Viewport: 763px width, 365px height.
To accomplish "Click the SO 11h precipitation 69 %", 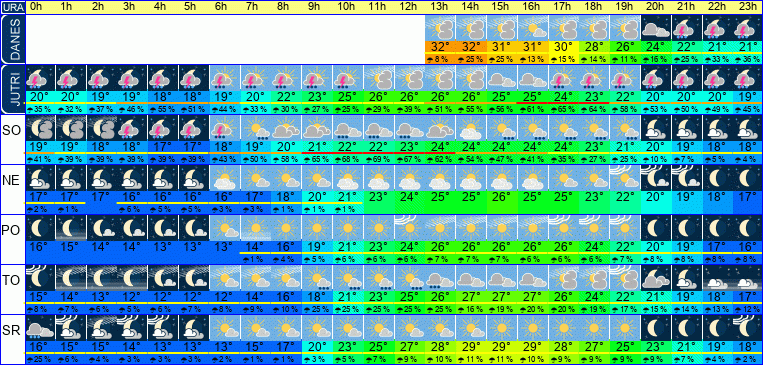I will (379, 159).
